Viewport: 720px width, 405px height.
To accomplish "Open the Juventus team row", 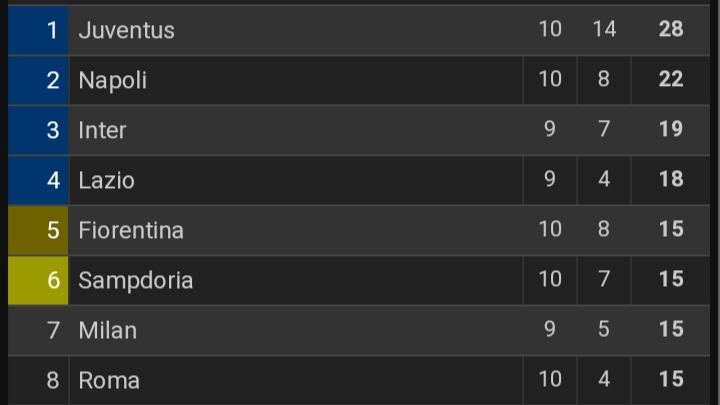I will [126, 30].
